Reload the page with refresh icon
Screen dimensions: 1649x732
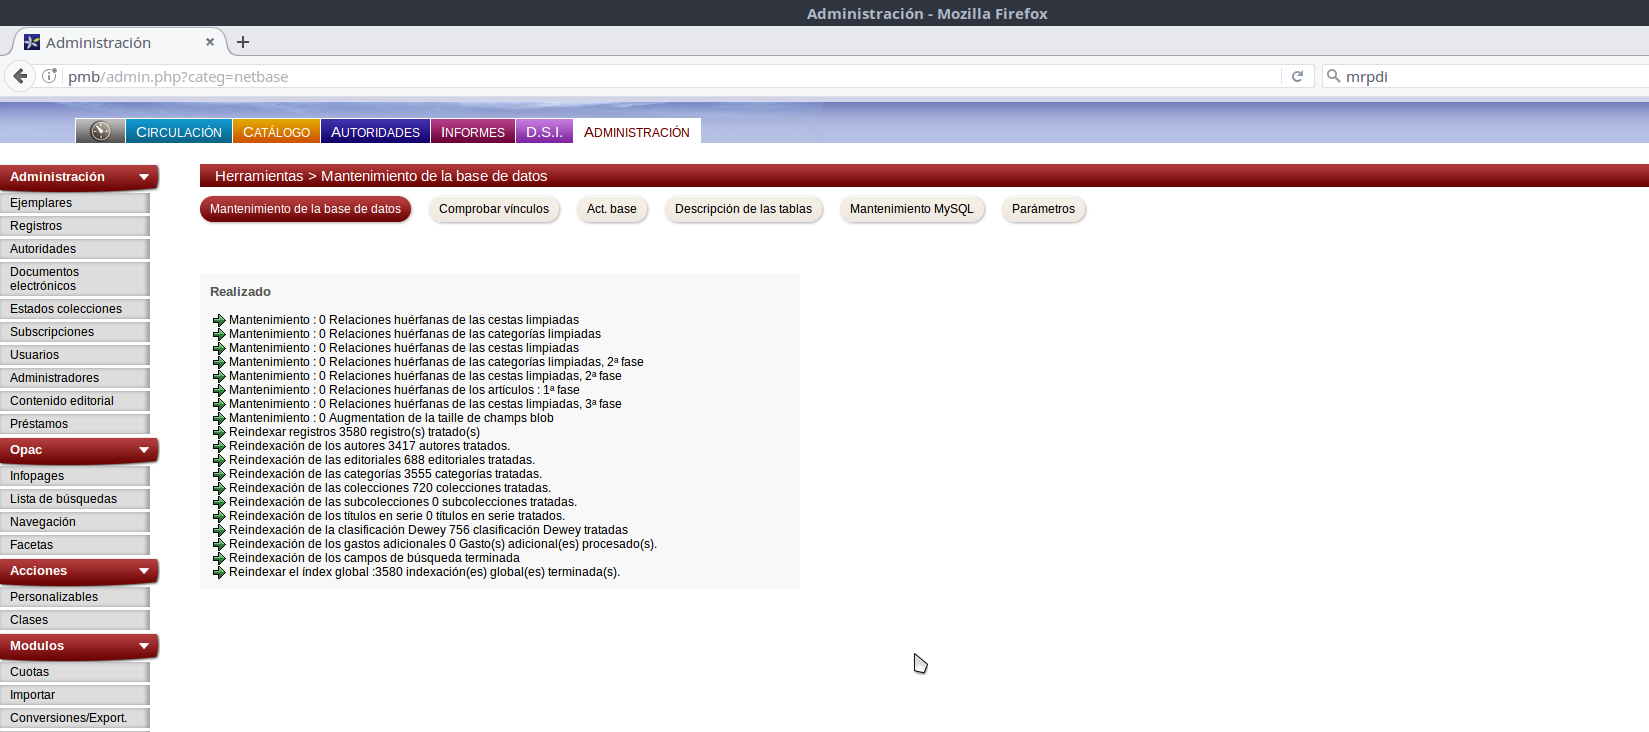tap(1297, 76)
